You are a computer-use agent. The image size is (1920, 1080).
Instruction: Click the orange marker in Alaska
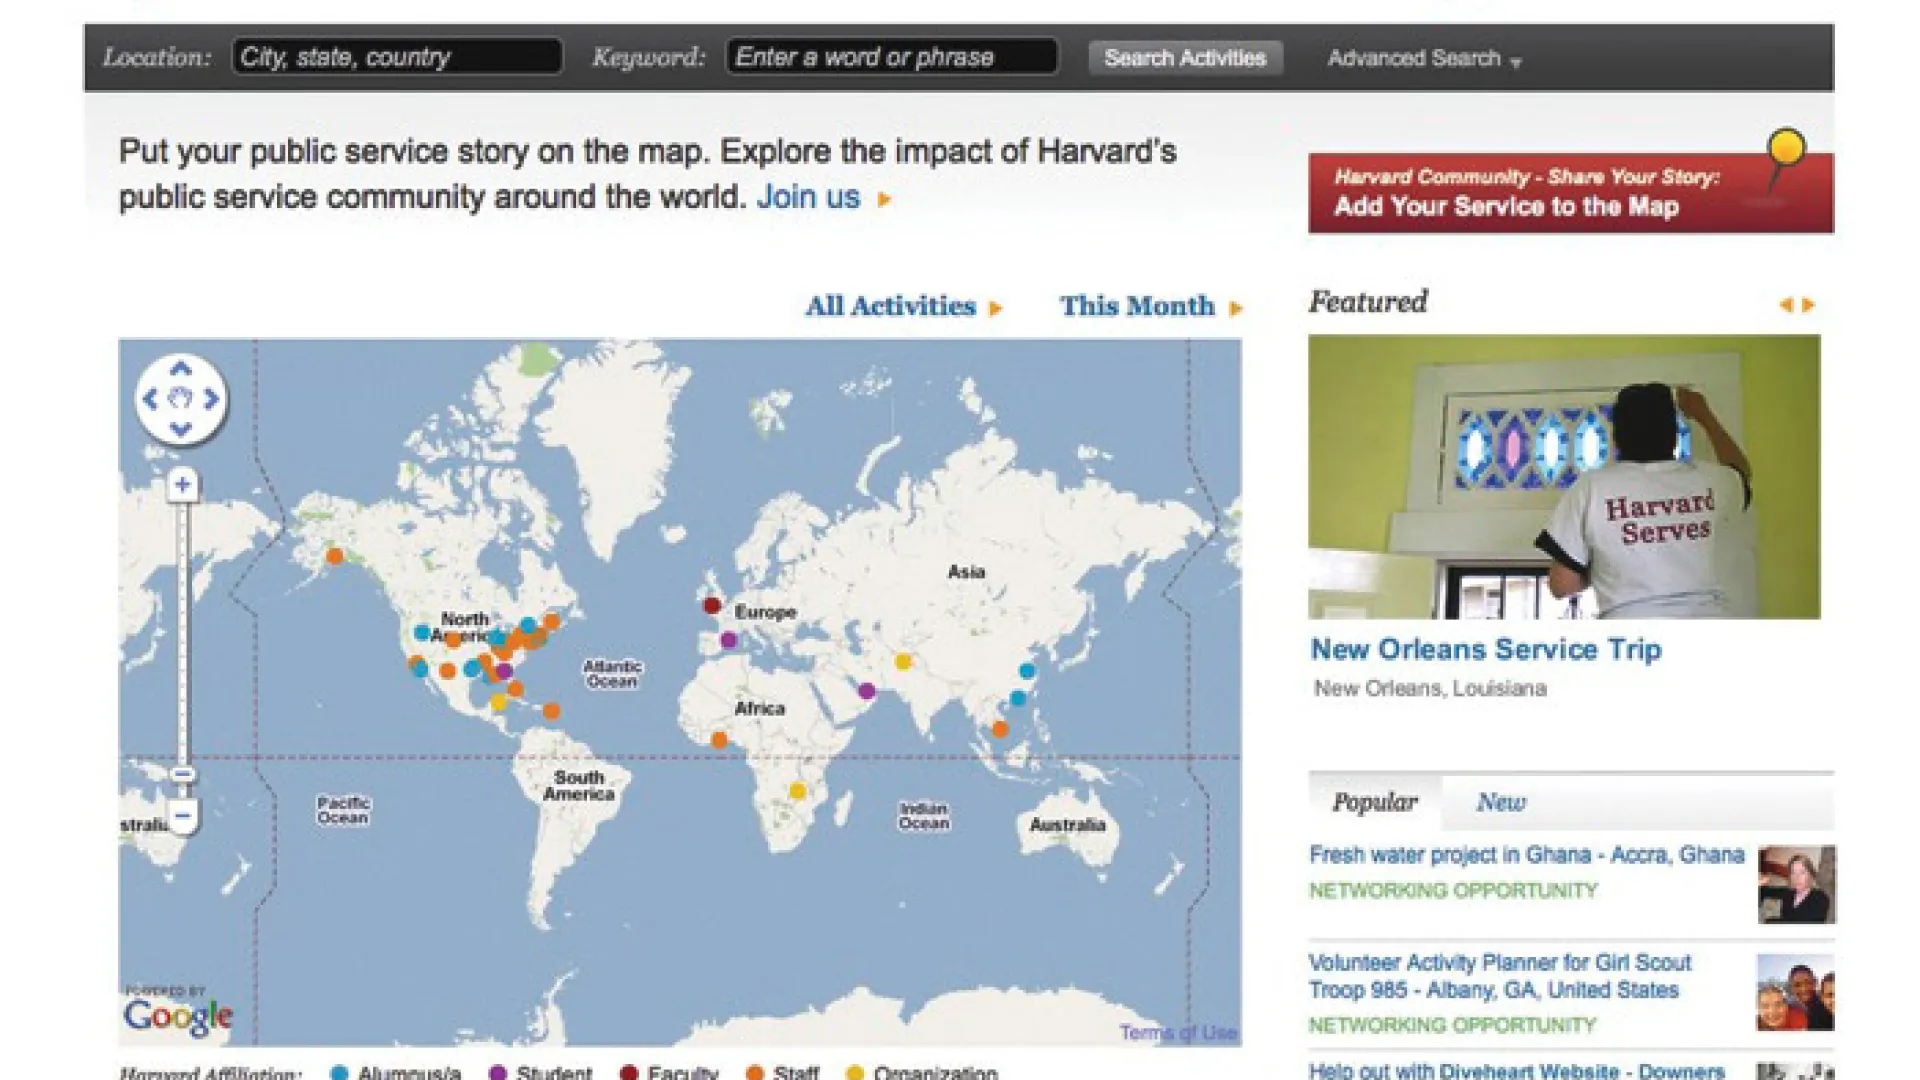335,556
